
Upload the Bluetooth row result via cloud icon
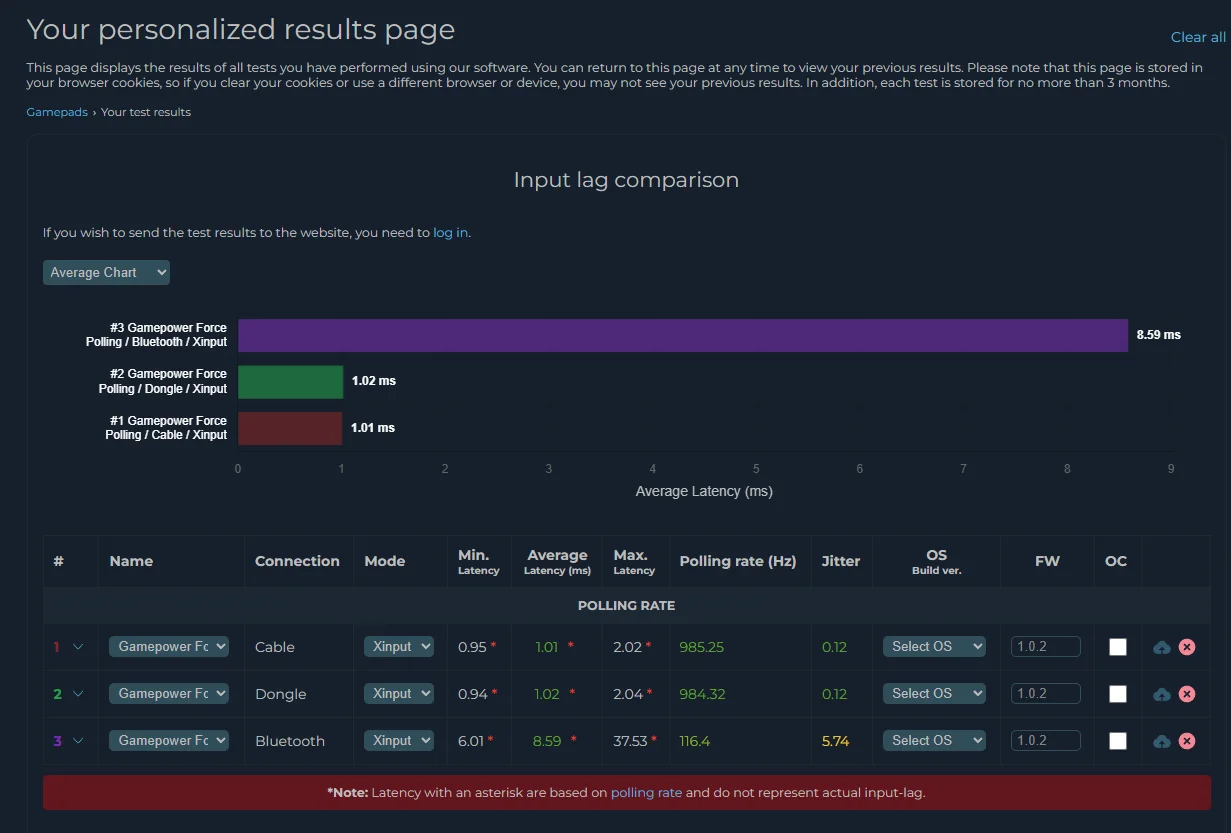pyautogui.click(x=1161, y=741)
